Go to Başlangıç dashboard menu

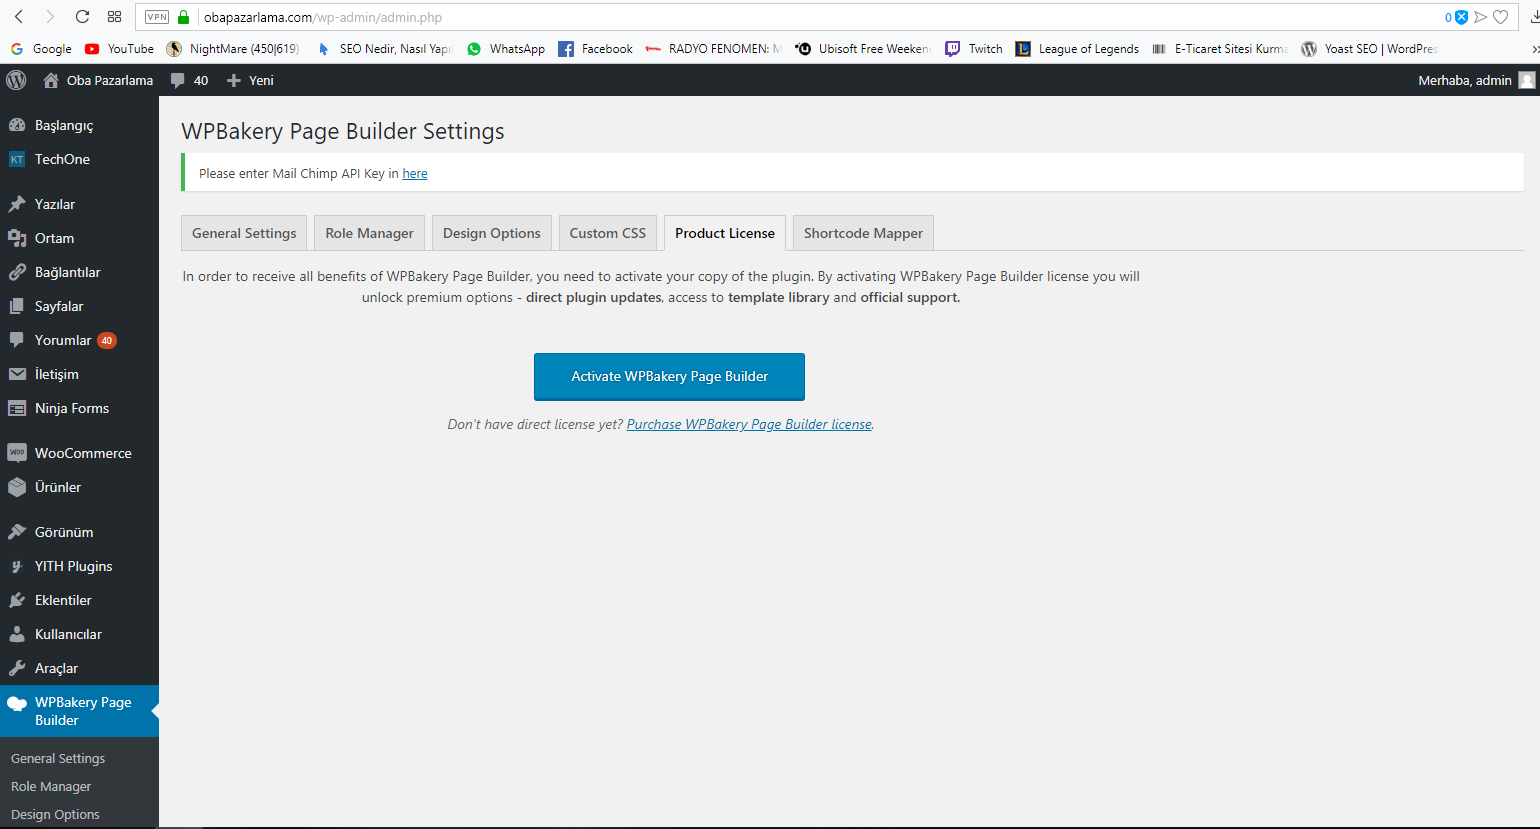point(79,125)
